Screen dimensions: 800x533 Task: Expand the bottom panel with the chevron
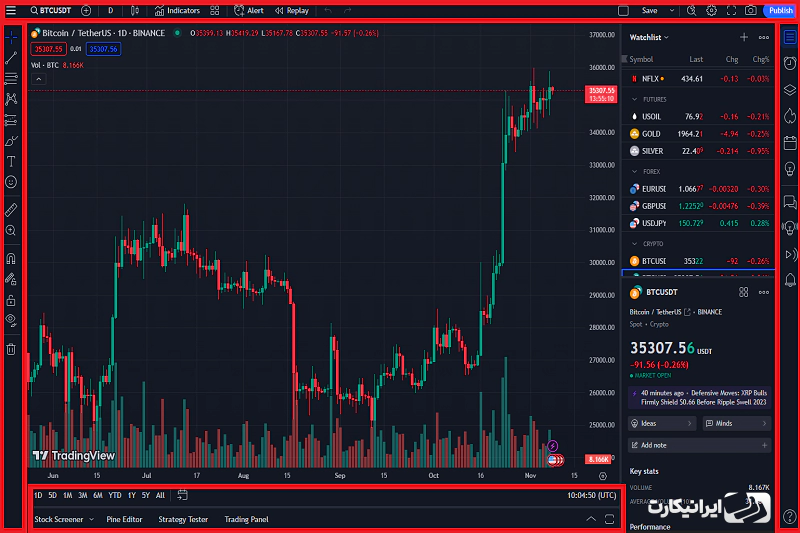point(591,519)
